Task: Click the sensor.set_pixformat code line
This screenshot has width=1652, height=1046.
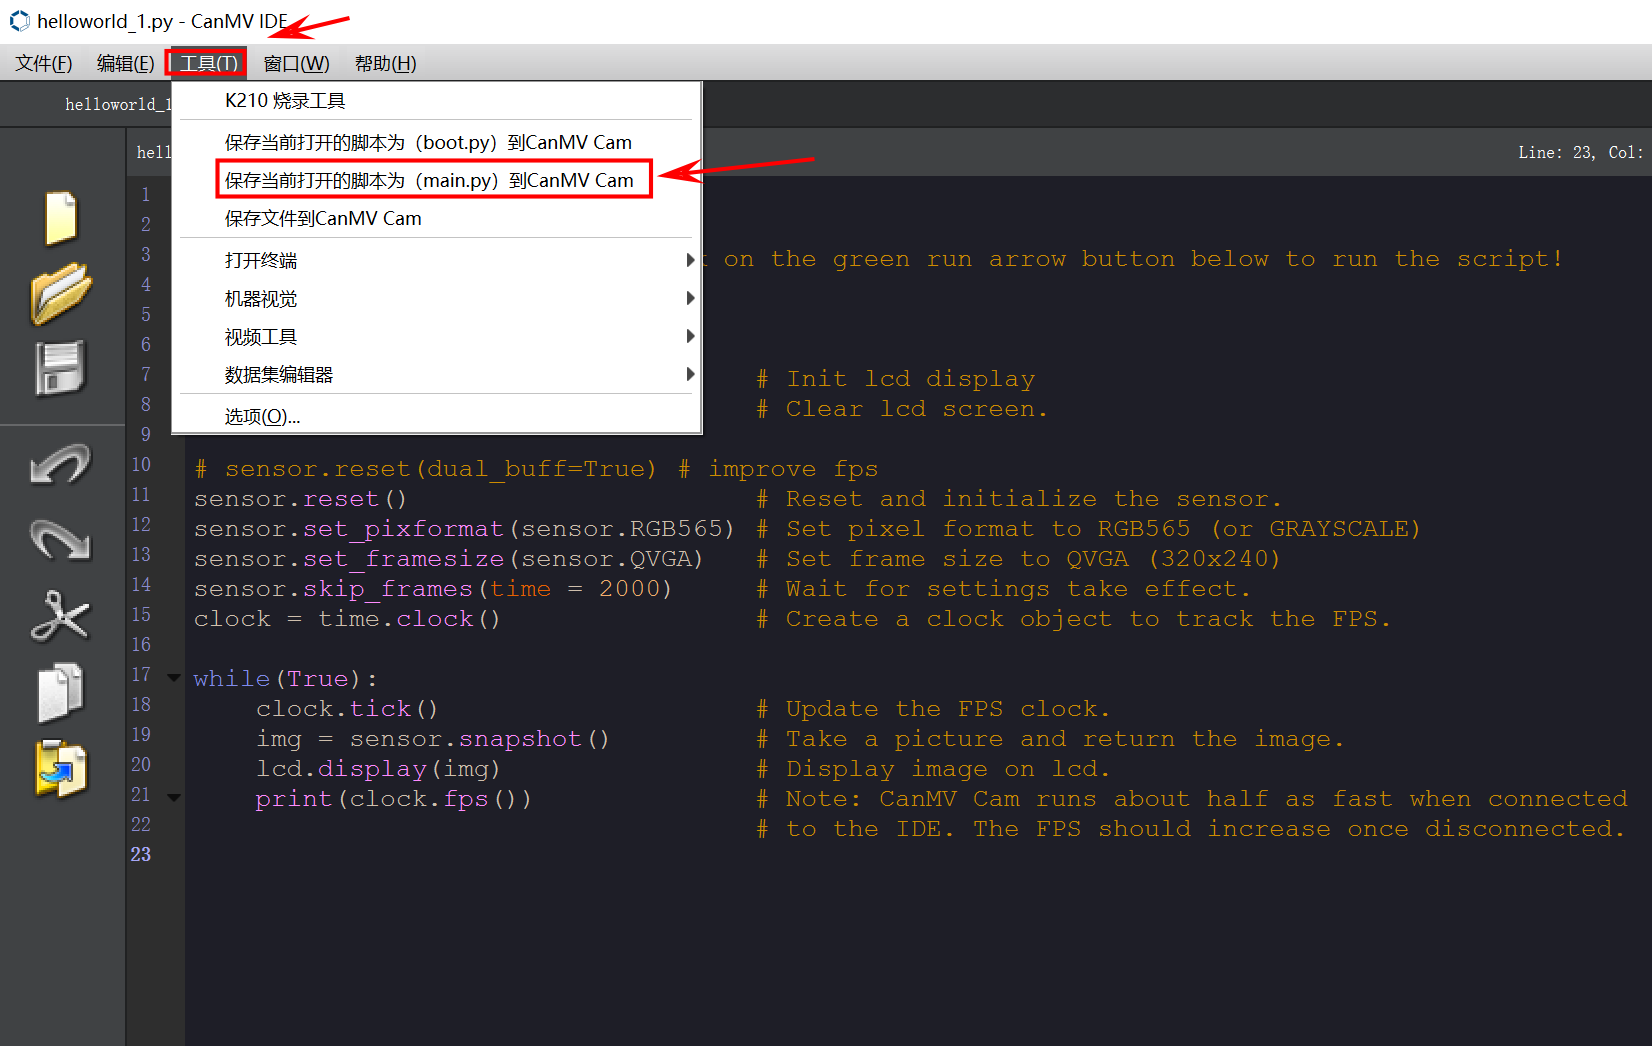Action: tap(464, 529)
